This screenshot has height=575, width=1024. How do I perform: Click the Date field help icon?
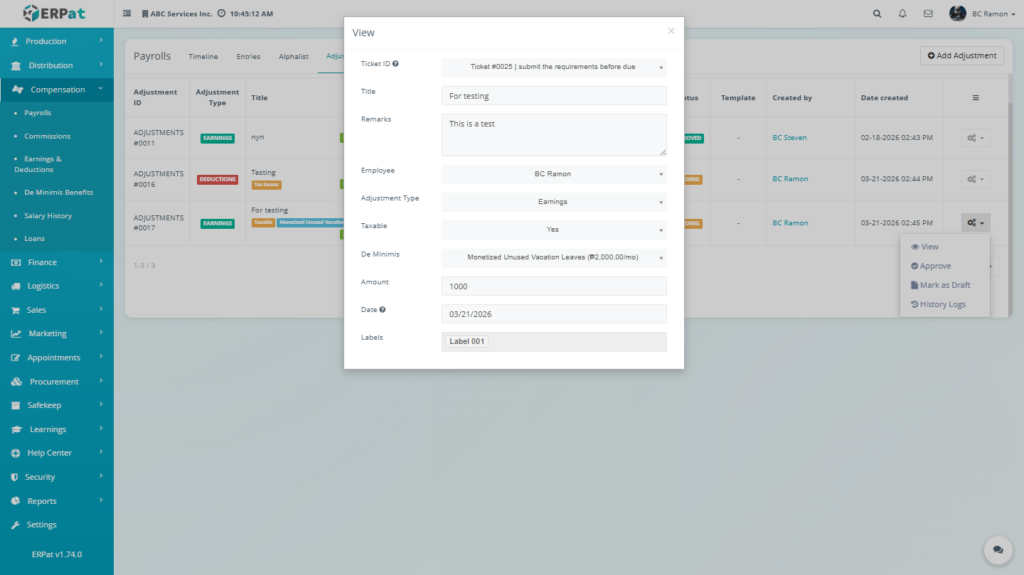[x=383, y=309]
